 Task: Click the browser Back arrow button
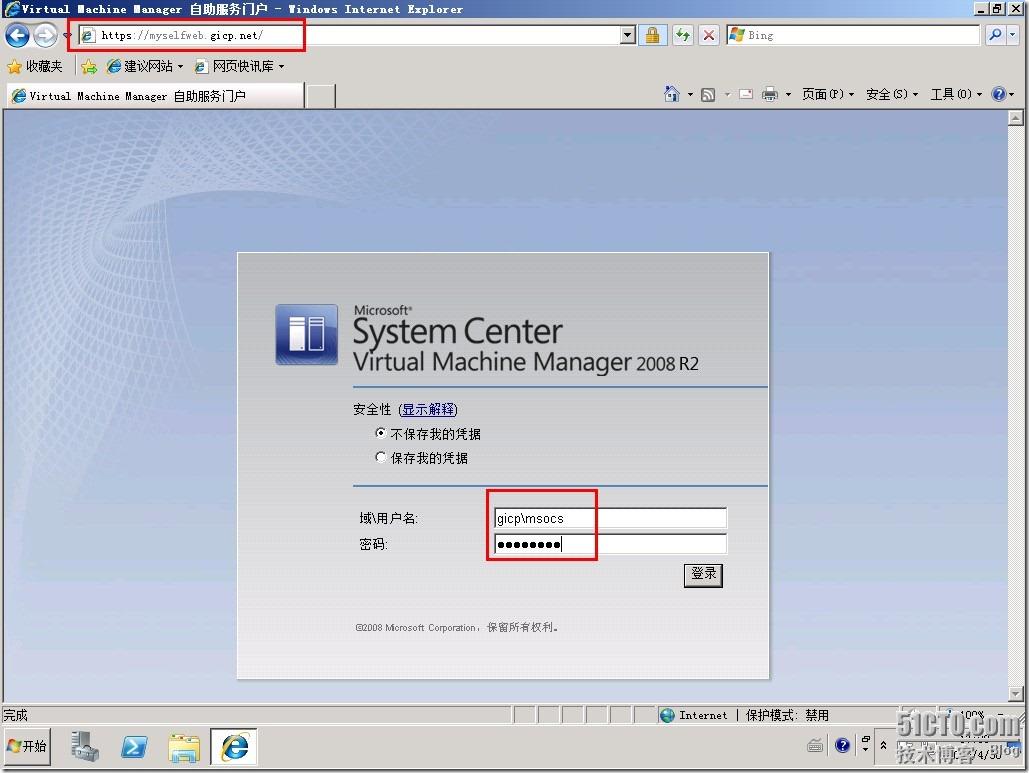(x=18, y=35)
